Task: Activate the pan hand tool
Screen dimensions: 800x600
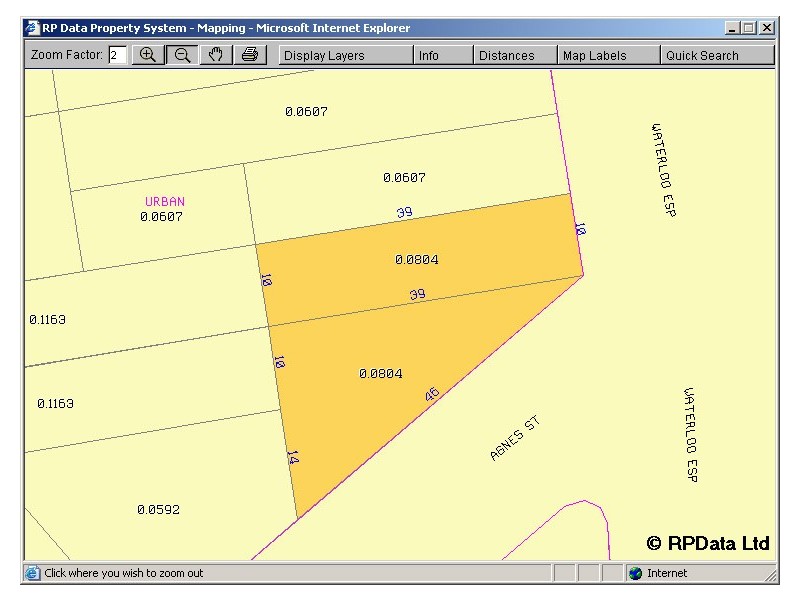Action: pos(215,55)
